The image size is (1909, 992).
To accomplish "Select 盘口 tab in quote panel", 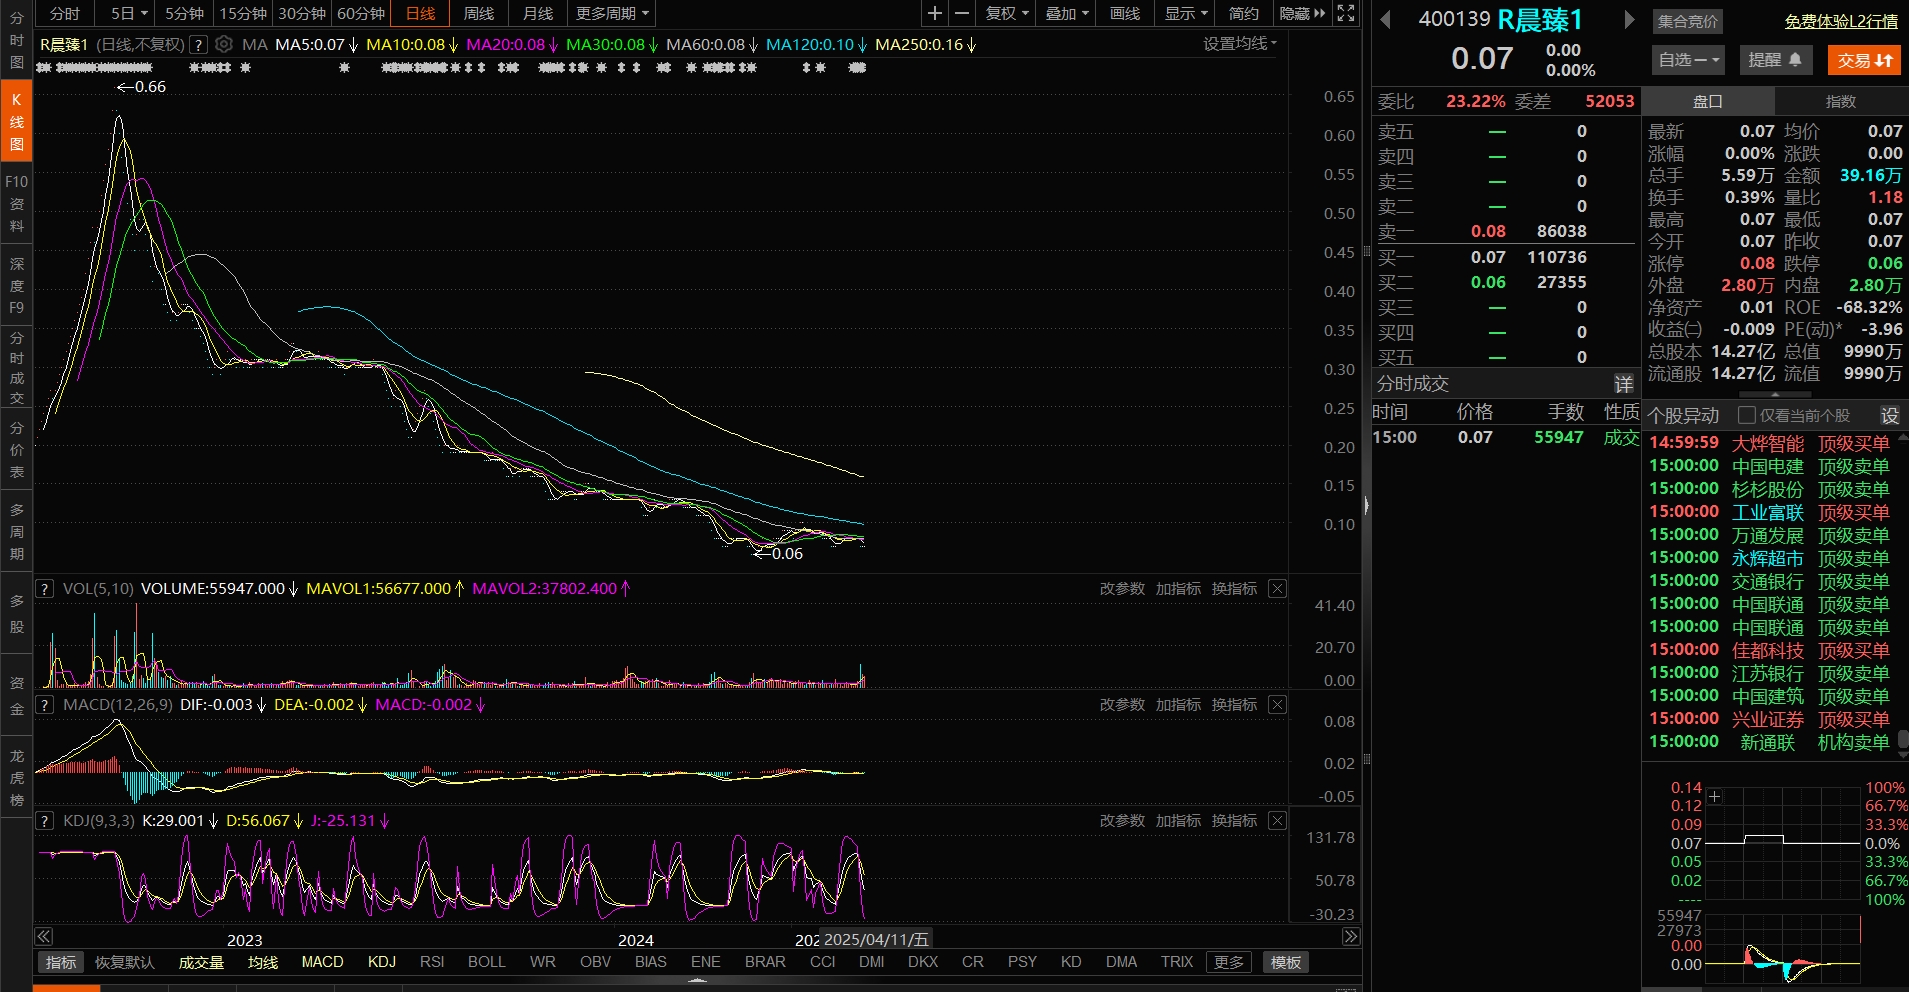I will (x=1708, y=101).
